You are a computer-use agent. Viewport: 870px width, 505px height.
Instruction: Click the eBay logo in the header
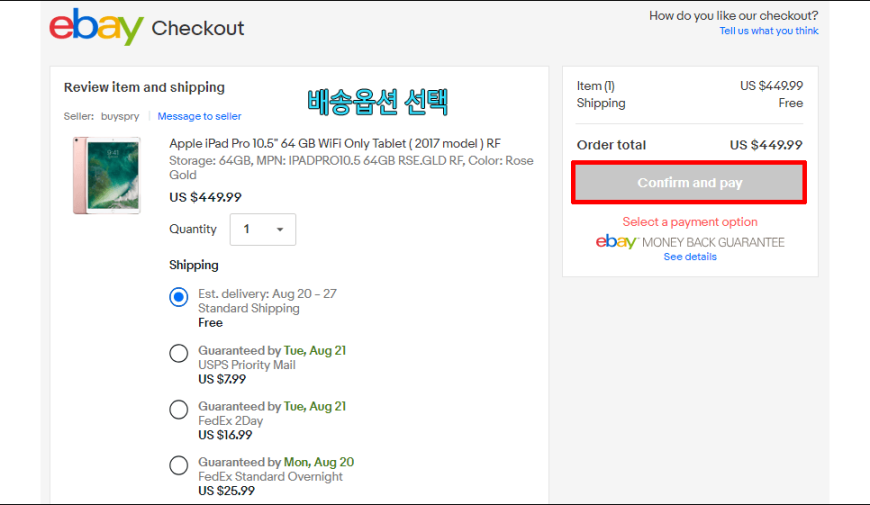tap(96, 27)
